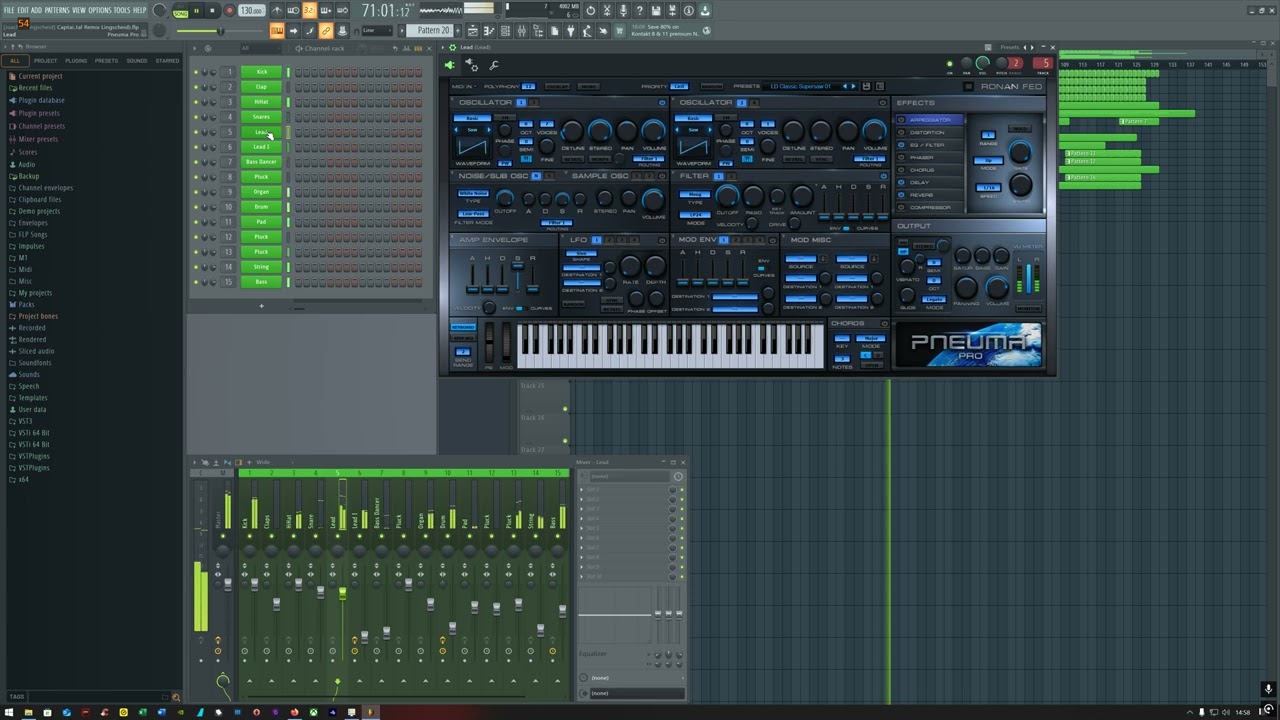Mute the Bass channel LED
Screen dimensions: 1280x720
point(196,281)
